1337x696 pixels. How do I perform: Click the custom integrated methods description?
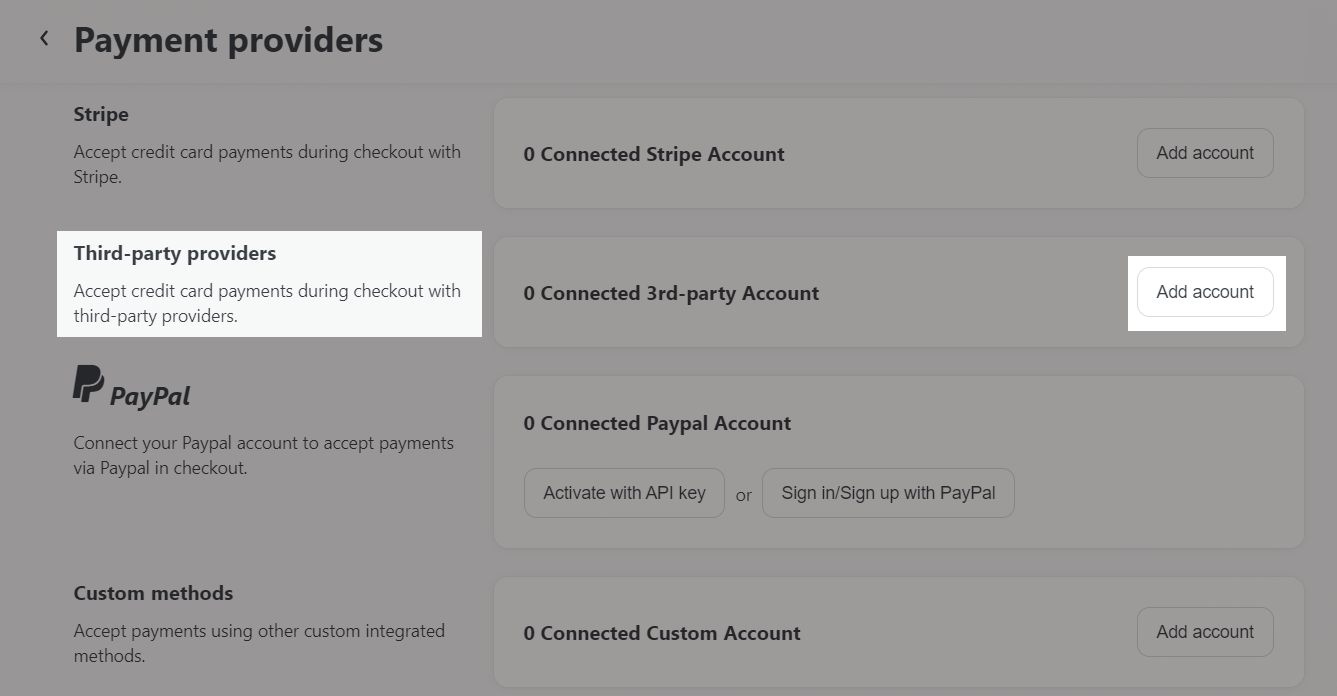pyautogui.click(x=259, y=643)
